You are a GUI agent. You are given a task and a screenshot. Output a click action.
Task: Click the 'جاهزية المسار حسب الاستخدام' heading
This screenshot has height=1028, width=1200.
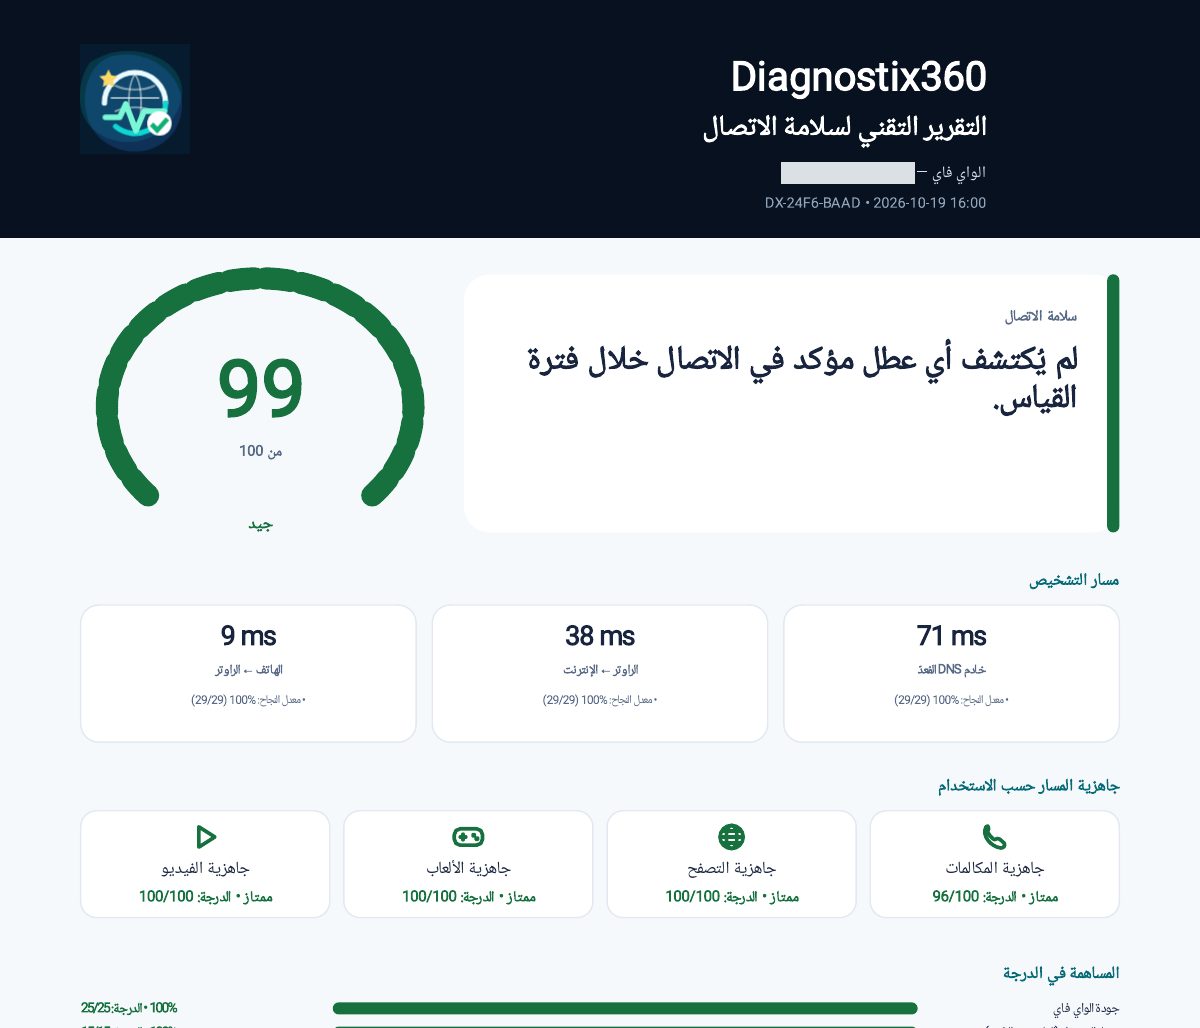1028,786
